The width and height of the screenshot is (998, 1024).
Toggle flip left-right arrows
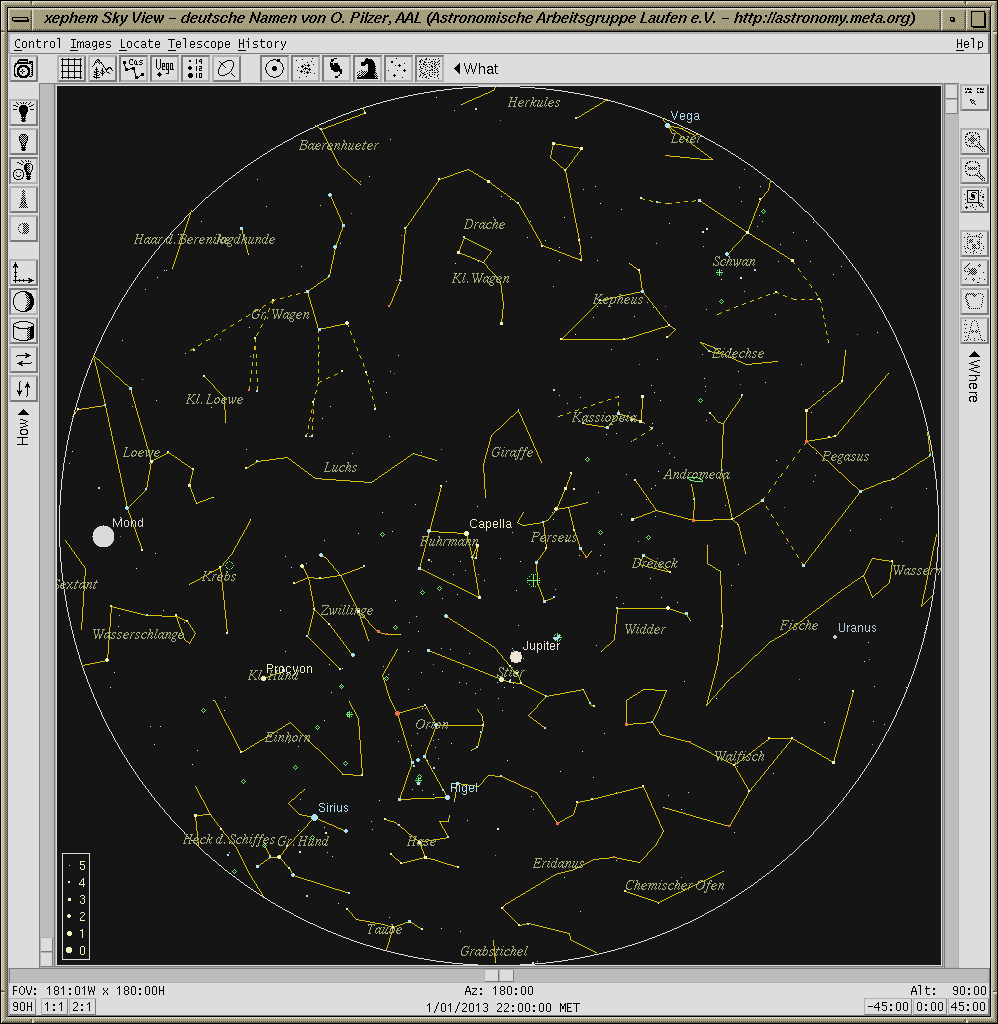click(x=24, y=360)
